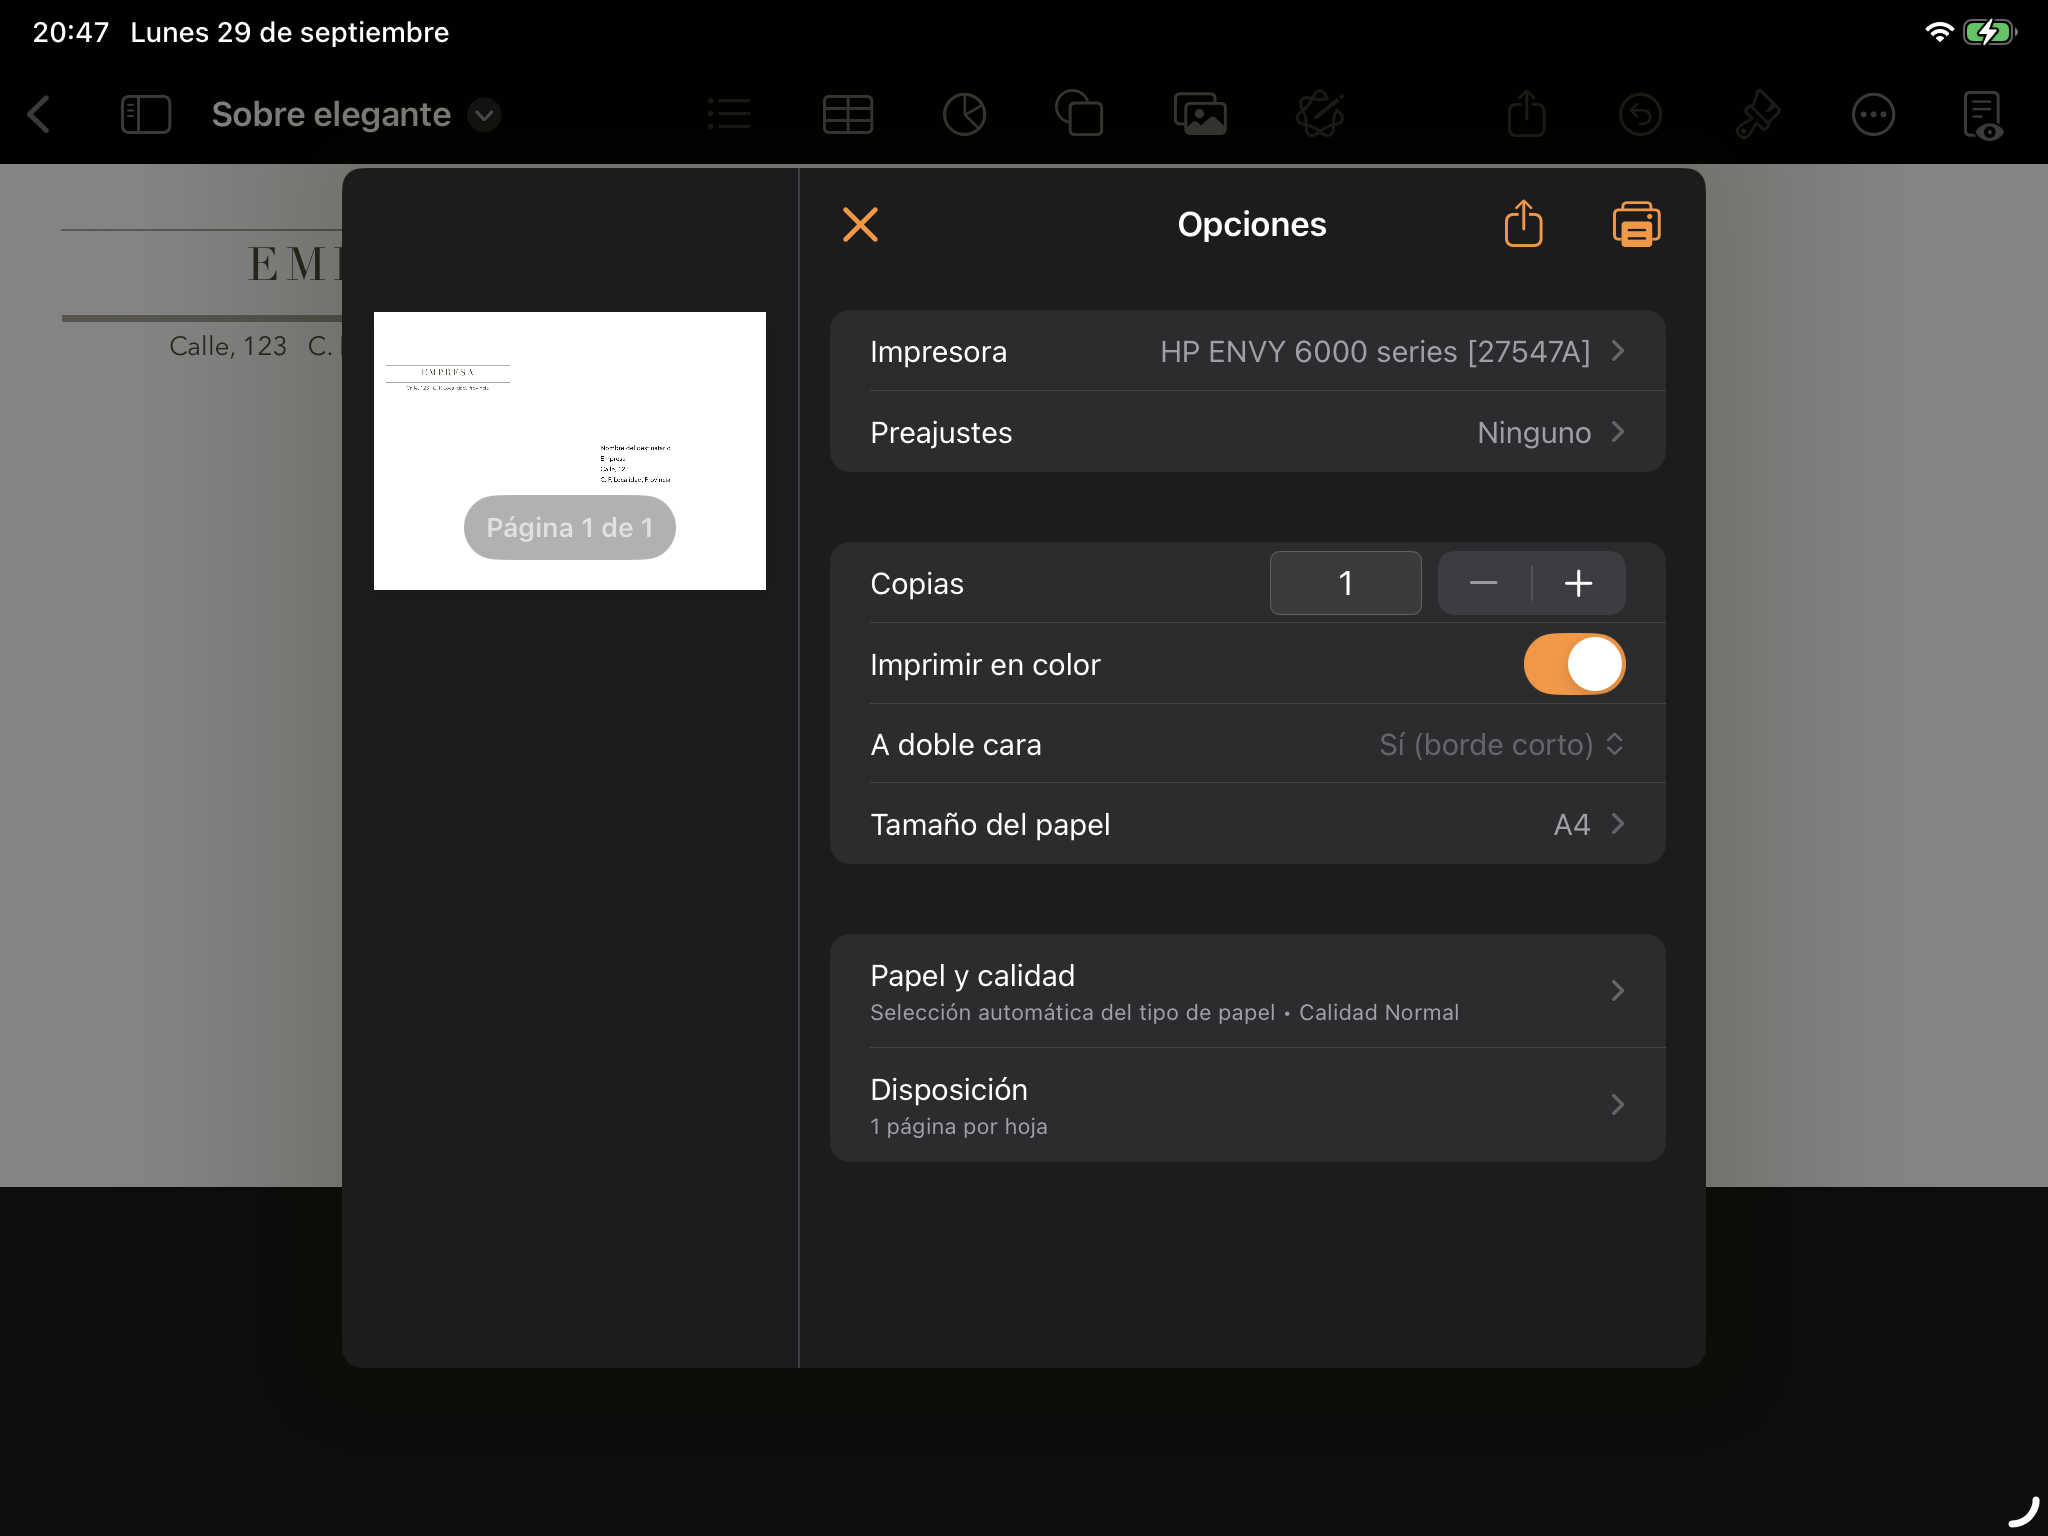Image resolution: width=2048 pixels, height=1536 pixels.
Task: Open the table insert icon in toolbar
Action: 847,115
